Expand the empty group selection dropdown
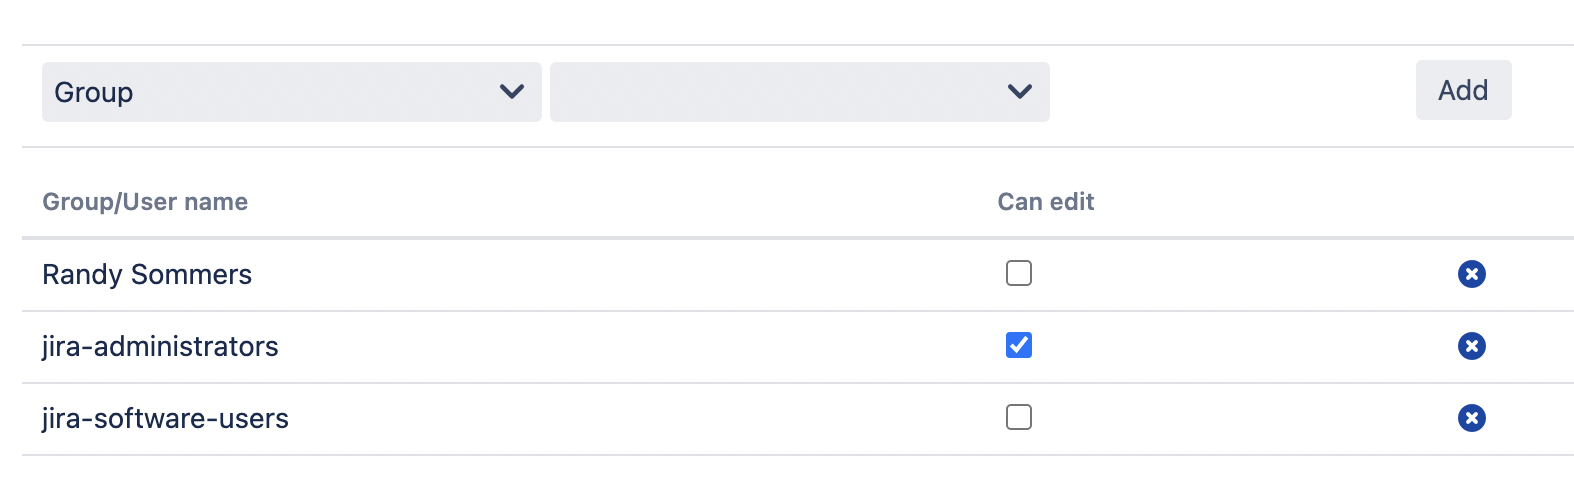 (780, 92)
